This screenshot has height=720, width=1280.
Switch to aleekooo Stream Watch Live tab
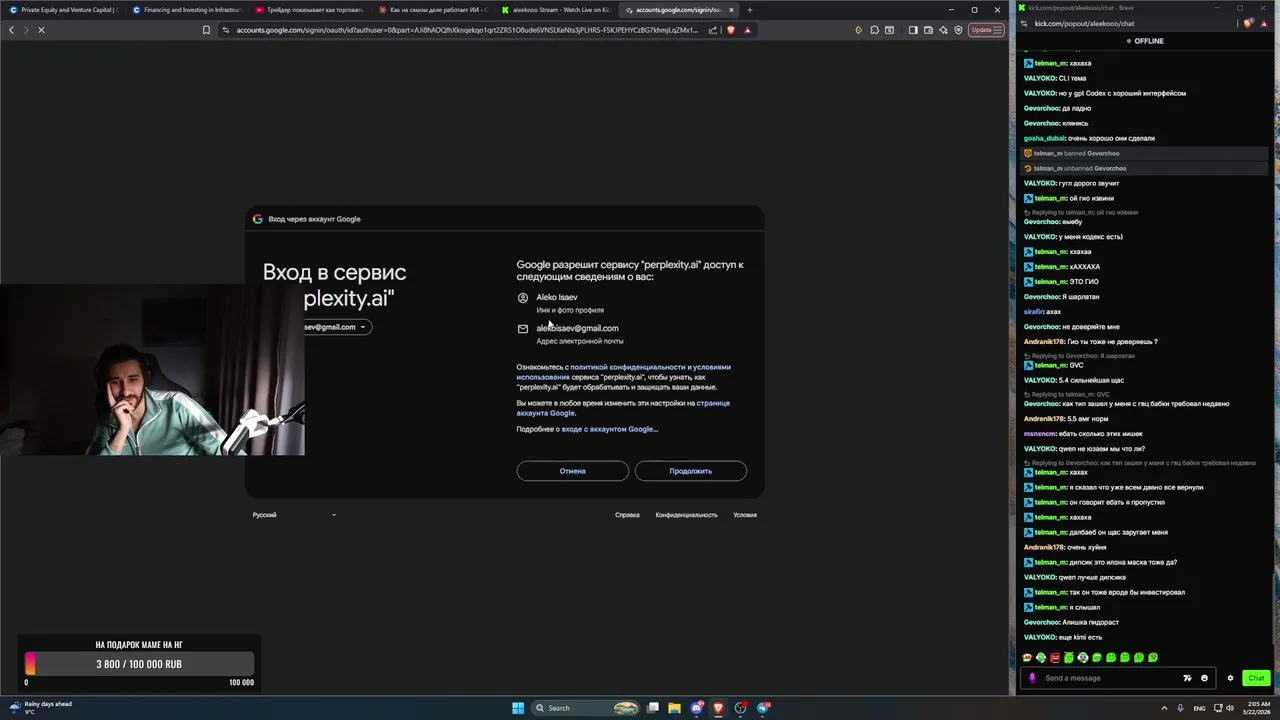[x=555, y=10]
